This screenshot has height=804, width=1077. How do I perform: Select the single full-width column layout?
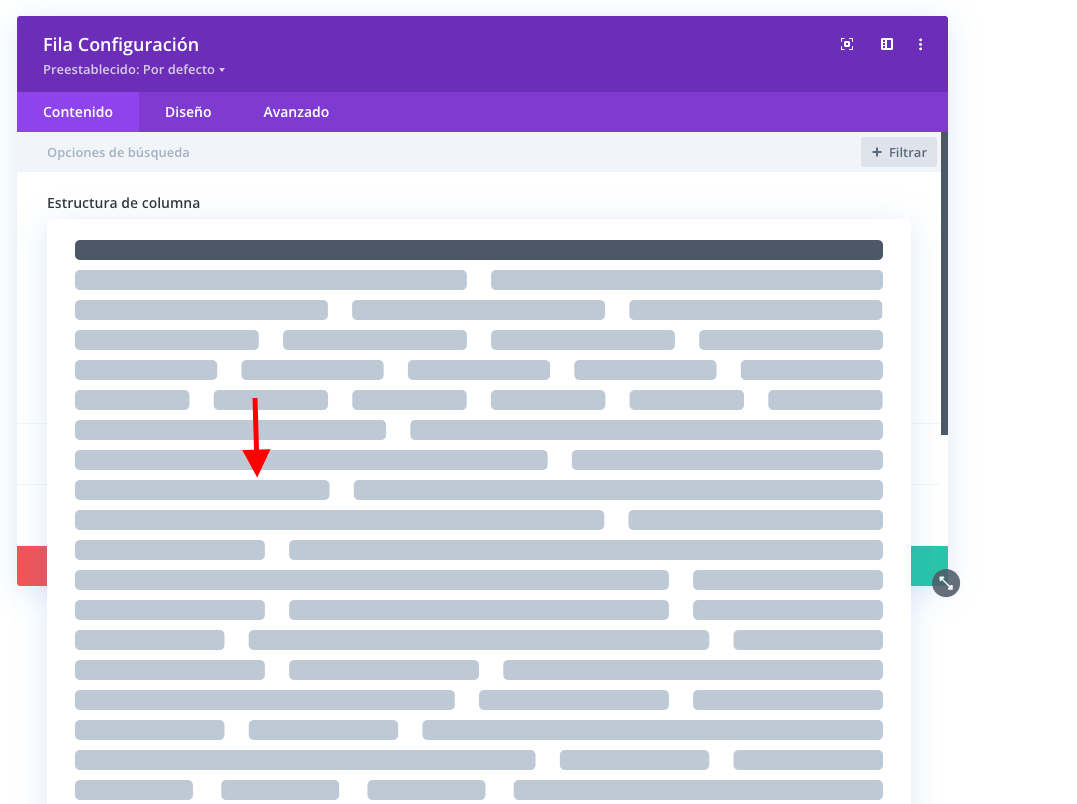[x=479, y=250]
